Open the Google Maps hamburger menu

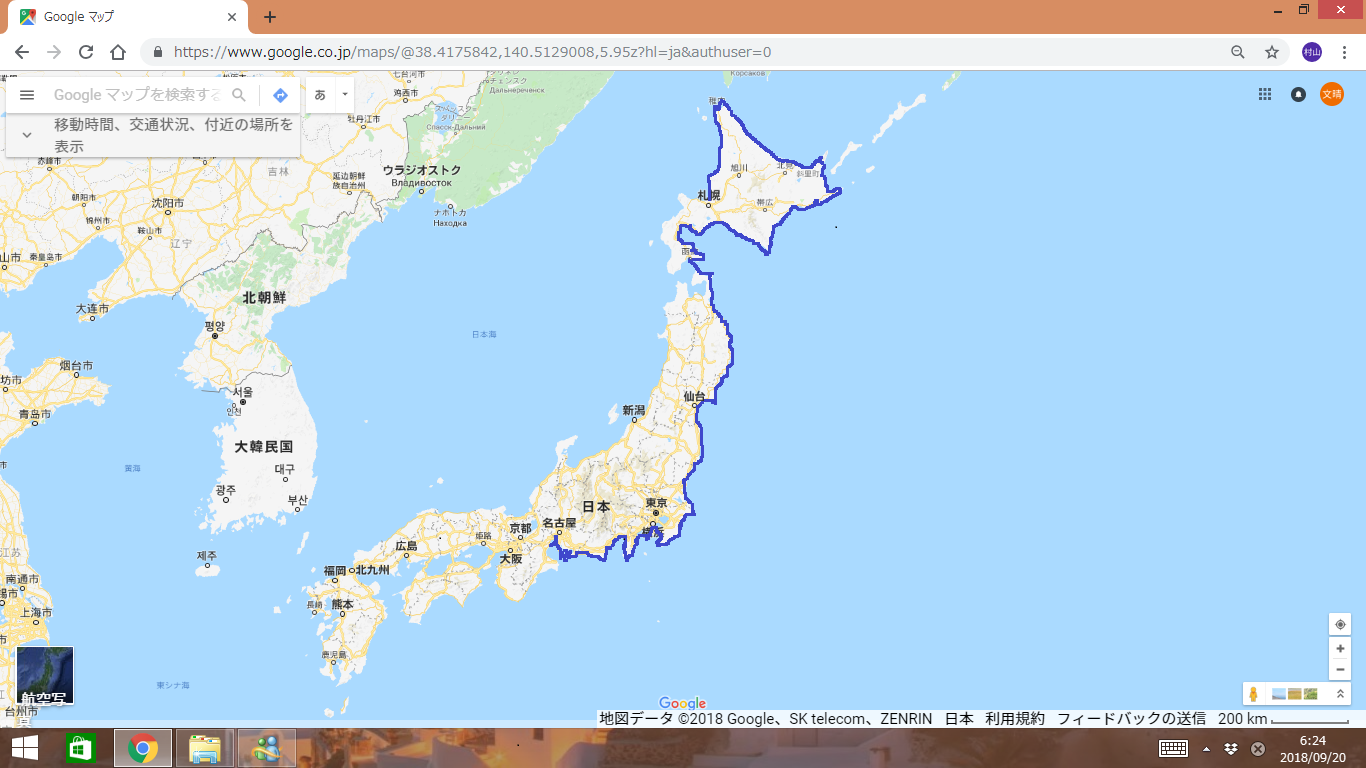point(27,95)
